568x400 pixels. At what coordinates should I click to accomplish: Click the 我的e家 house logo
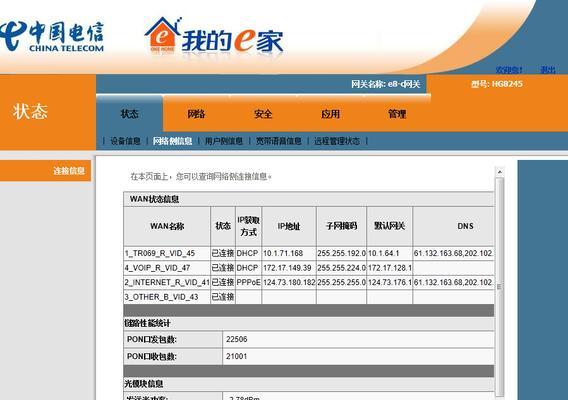click(214, 36)
